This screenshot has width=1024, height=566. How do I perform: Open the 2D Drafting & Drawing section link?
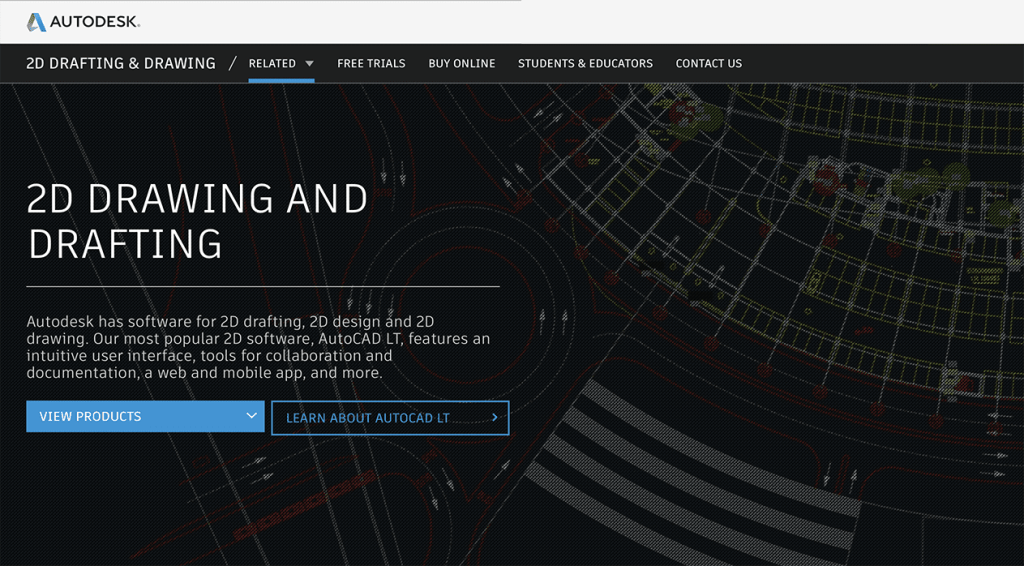click(x=121, y=63)
